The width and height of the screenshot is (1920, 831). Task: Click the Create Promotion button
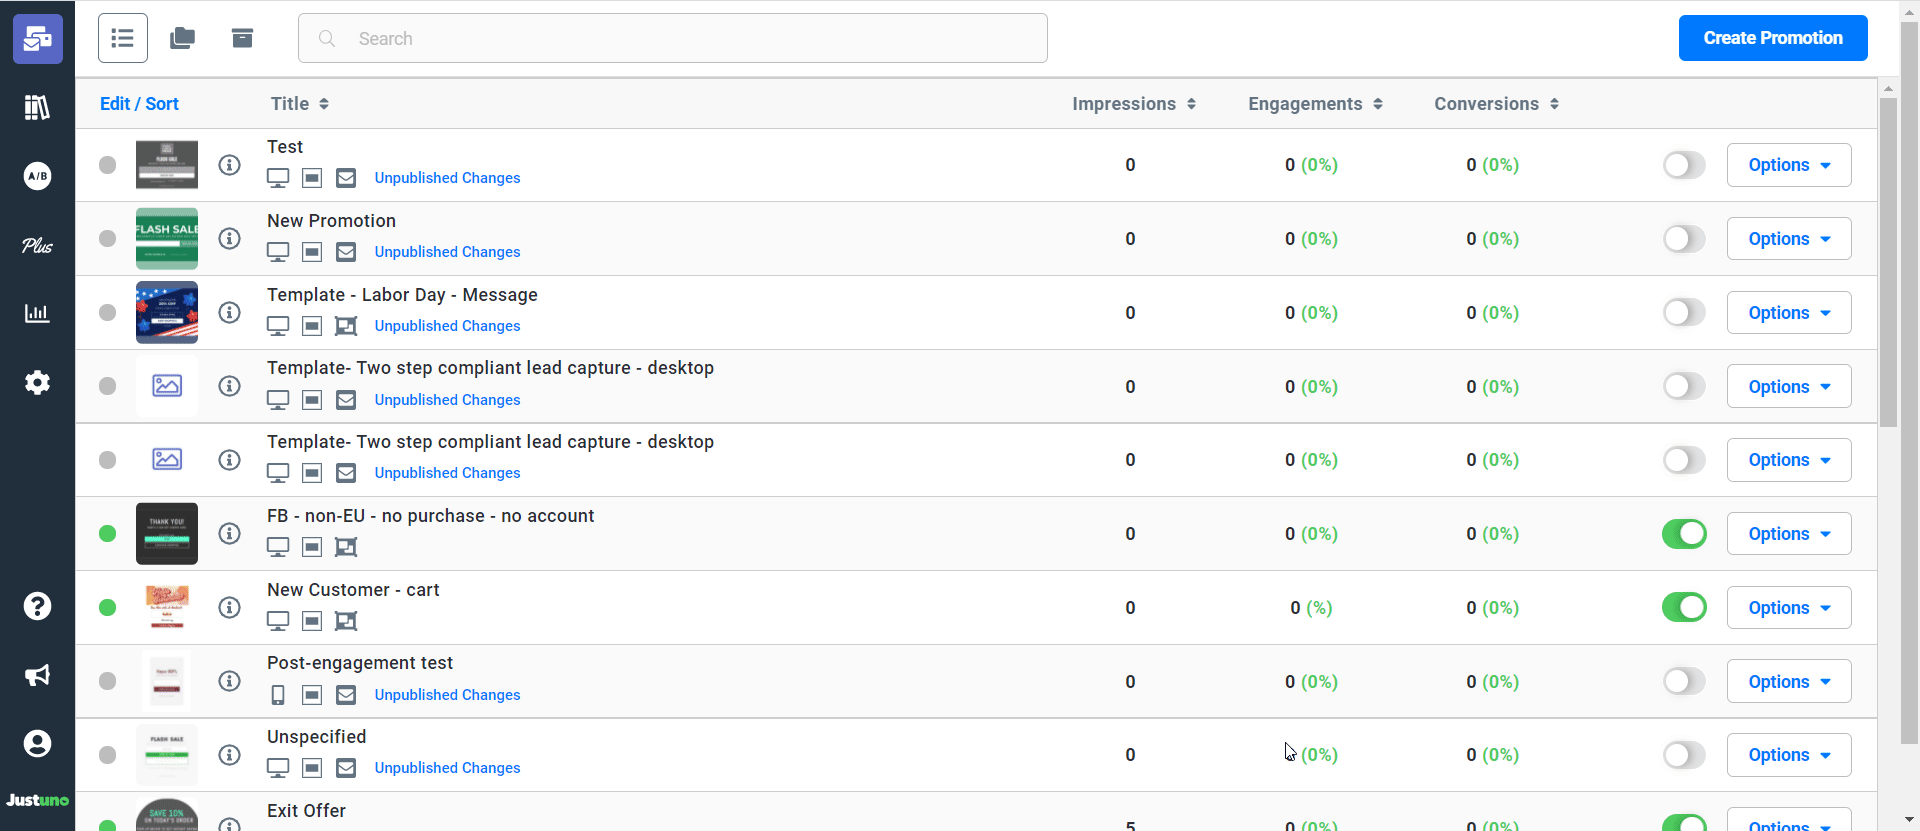1772,38
